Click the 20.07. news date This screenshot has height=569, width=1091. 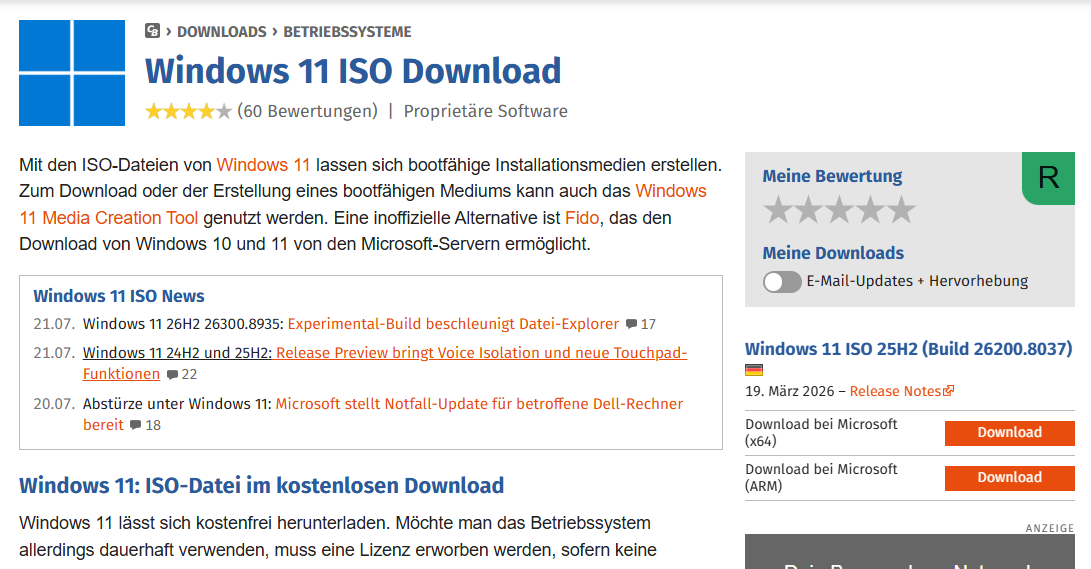[x=54, y=404]
